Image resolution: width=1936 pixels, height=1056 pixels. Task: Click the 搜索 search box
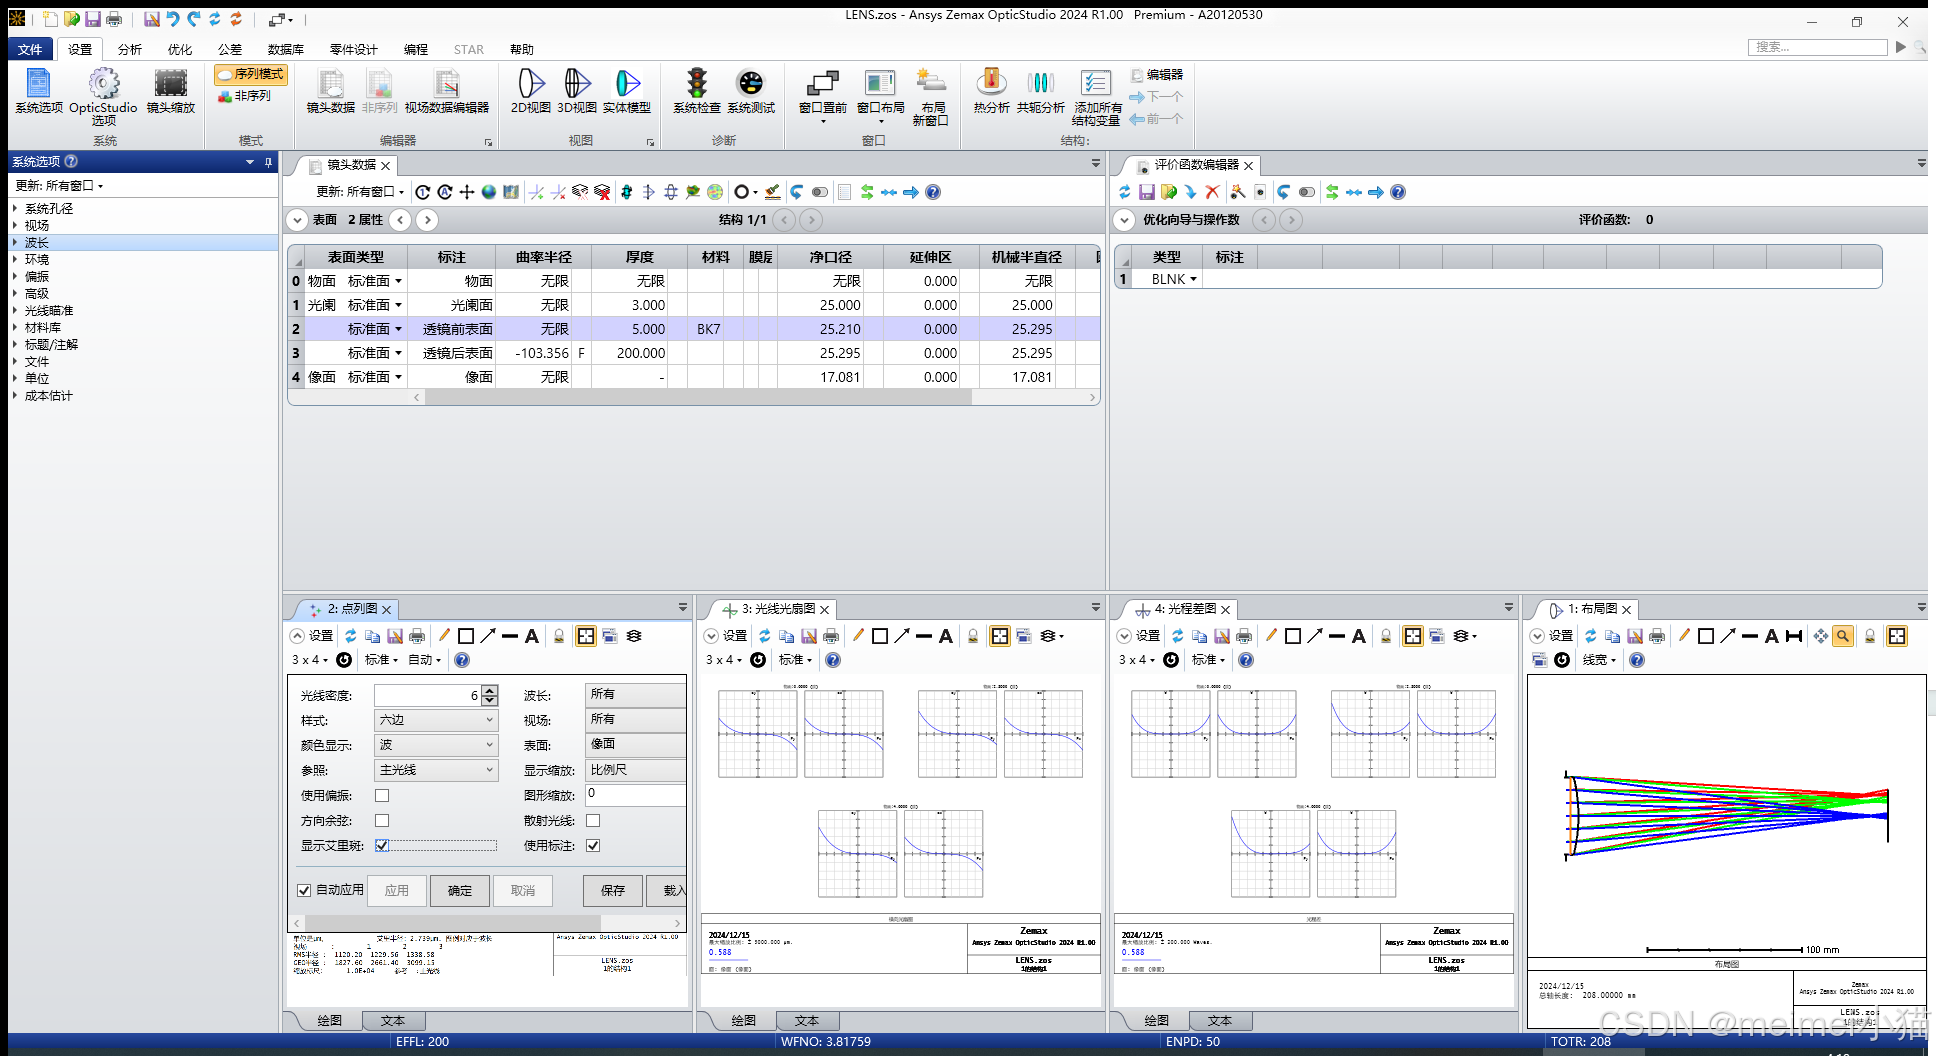[1817, 47]
